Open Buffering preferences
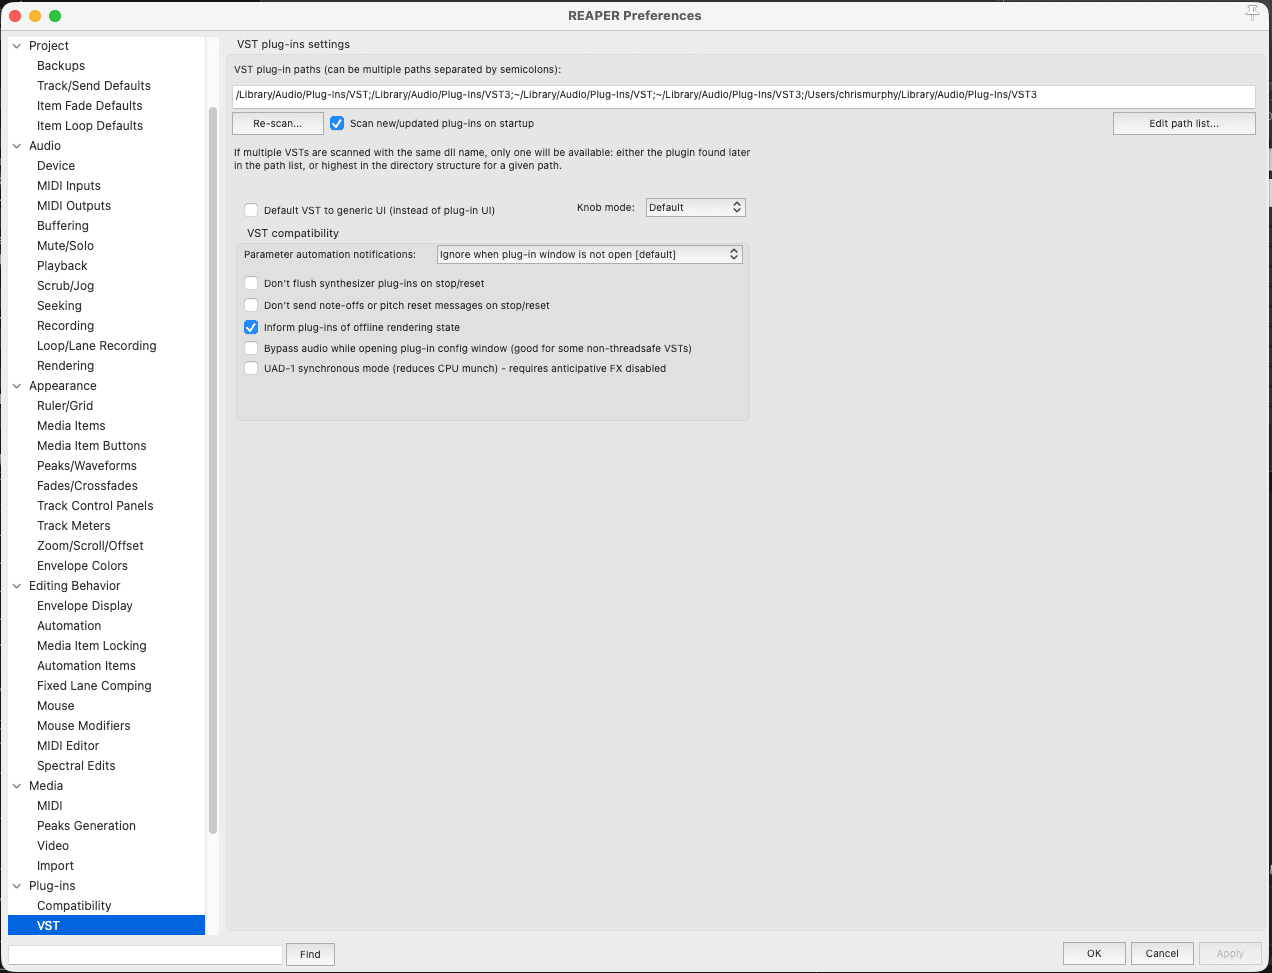Viewport: 1272px width, 973px height. point(63,226)
